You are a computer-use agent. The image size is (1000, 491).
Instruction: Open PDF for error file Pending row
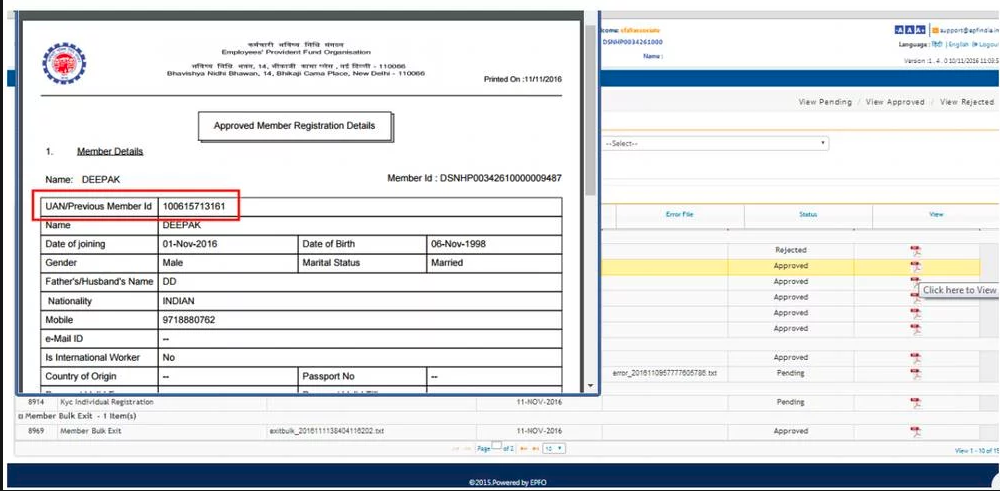[915, 374]
